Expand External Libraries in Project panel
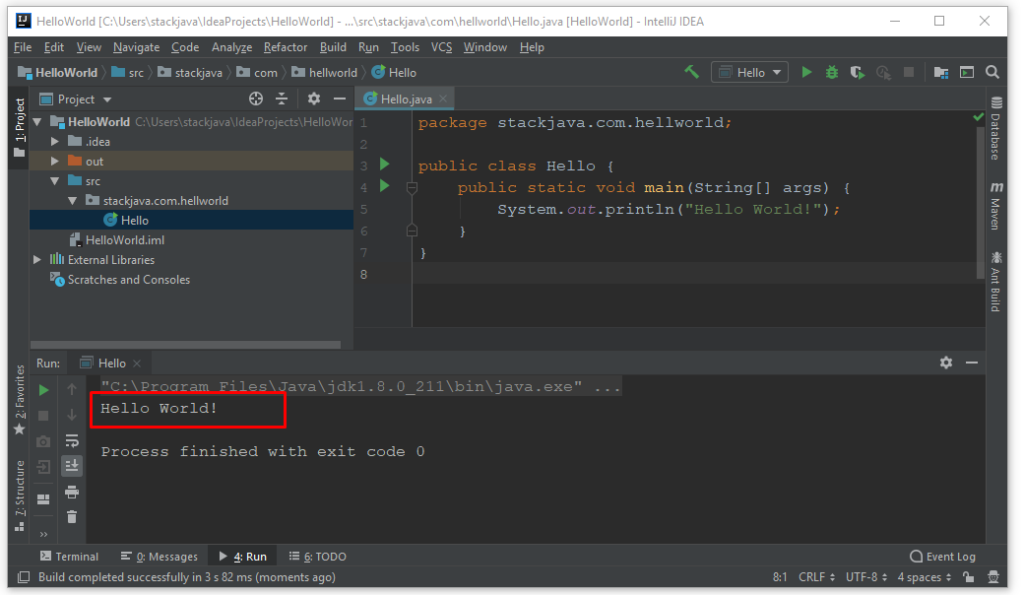The image size is (1024, 595). pyautogui.click(x=37, y=259)
